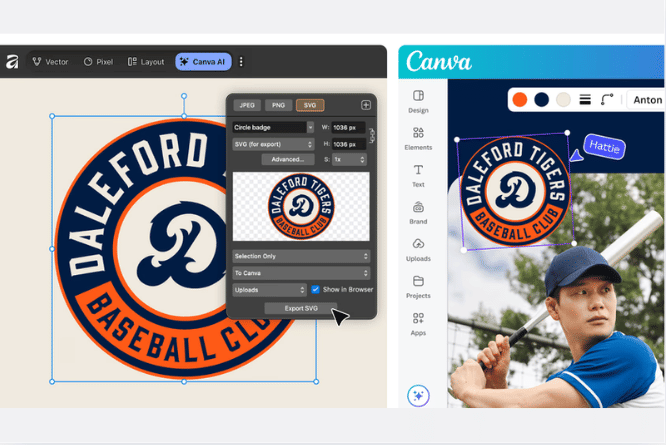
Task: Select the badge logo on Canva canvas
Action: click(515, 191)
